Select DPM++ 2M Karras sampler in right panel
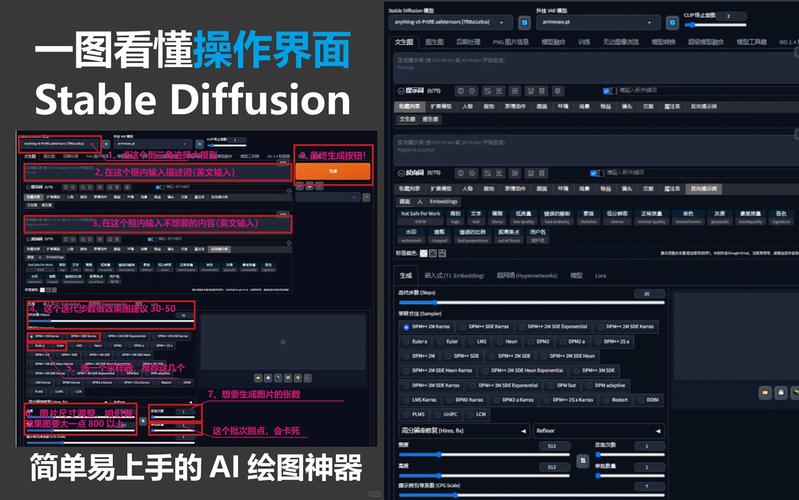This screenshot has width=799, height=500. click(426, 327)
